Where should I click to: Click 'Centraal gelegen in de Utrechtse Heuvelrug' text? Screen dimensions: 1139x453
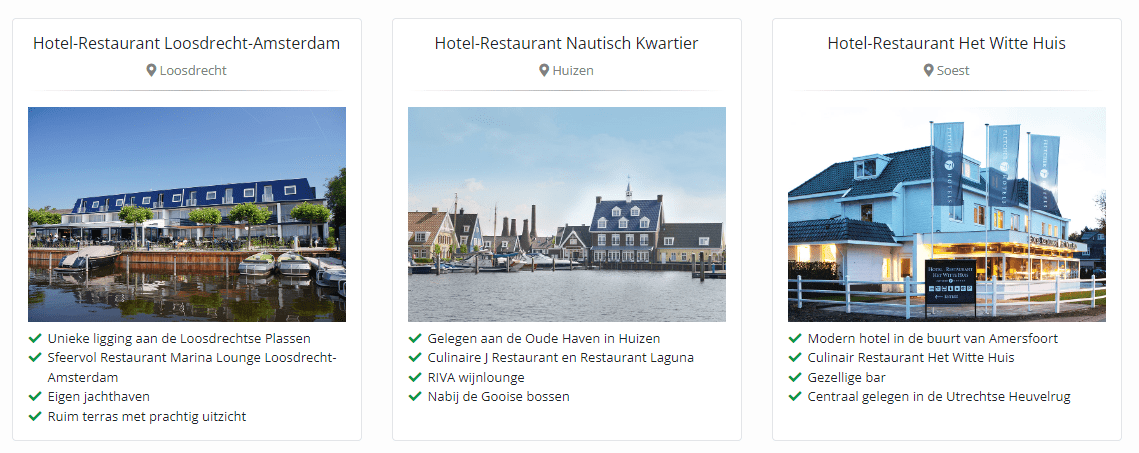point(939,396)
